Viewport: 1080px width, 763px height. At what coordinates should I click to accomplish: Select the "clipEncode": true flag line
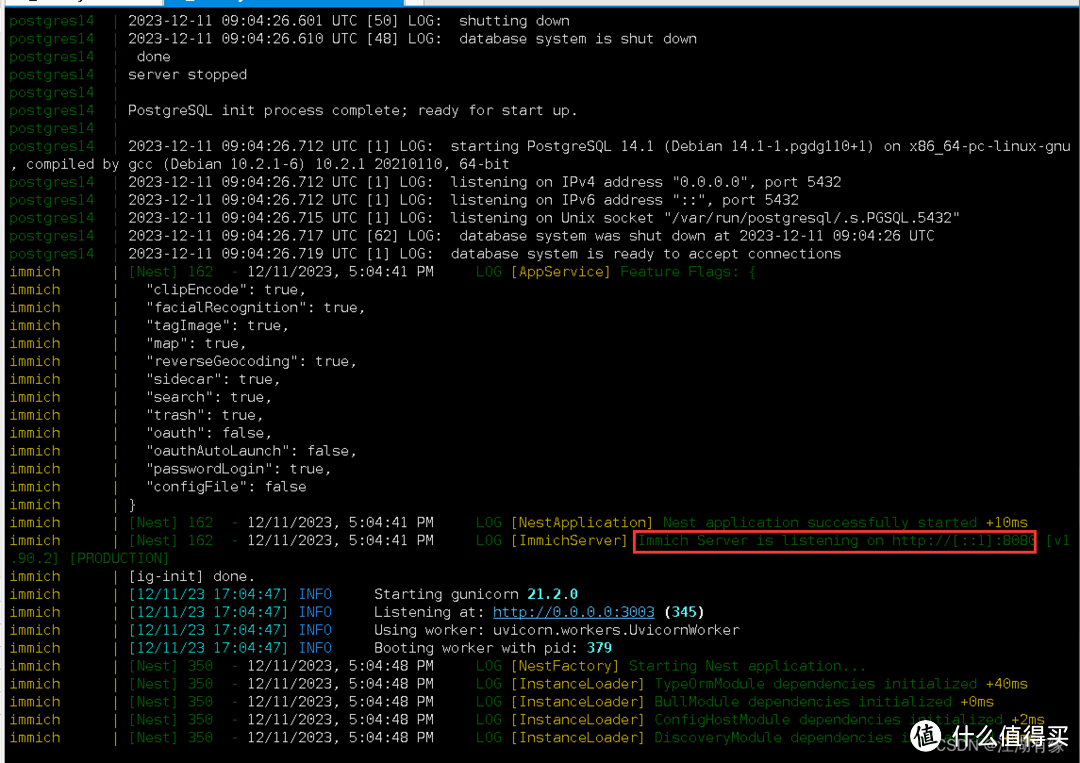tap(225, 289)
